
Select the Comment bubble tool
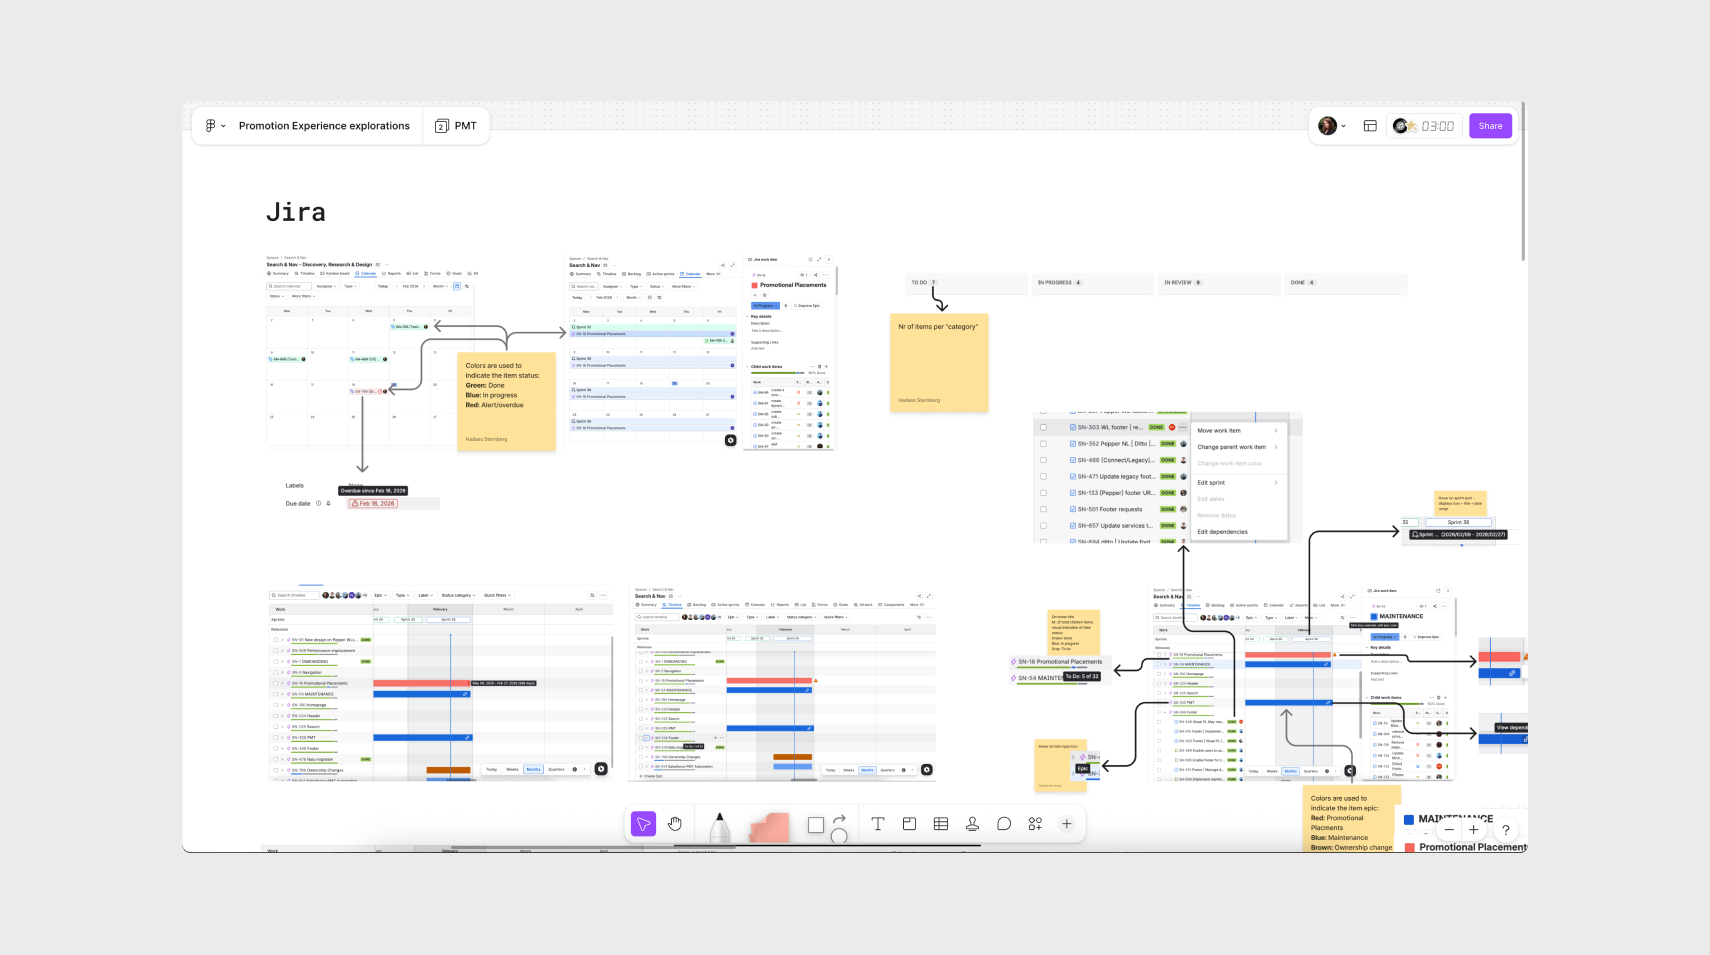click(x=1004, y=824)
